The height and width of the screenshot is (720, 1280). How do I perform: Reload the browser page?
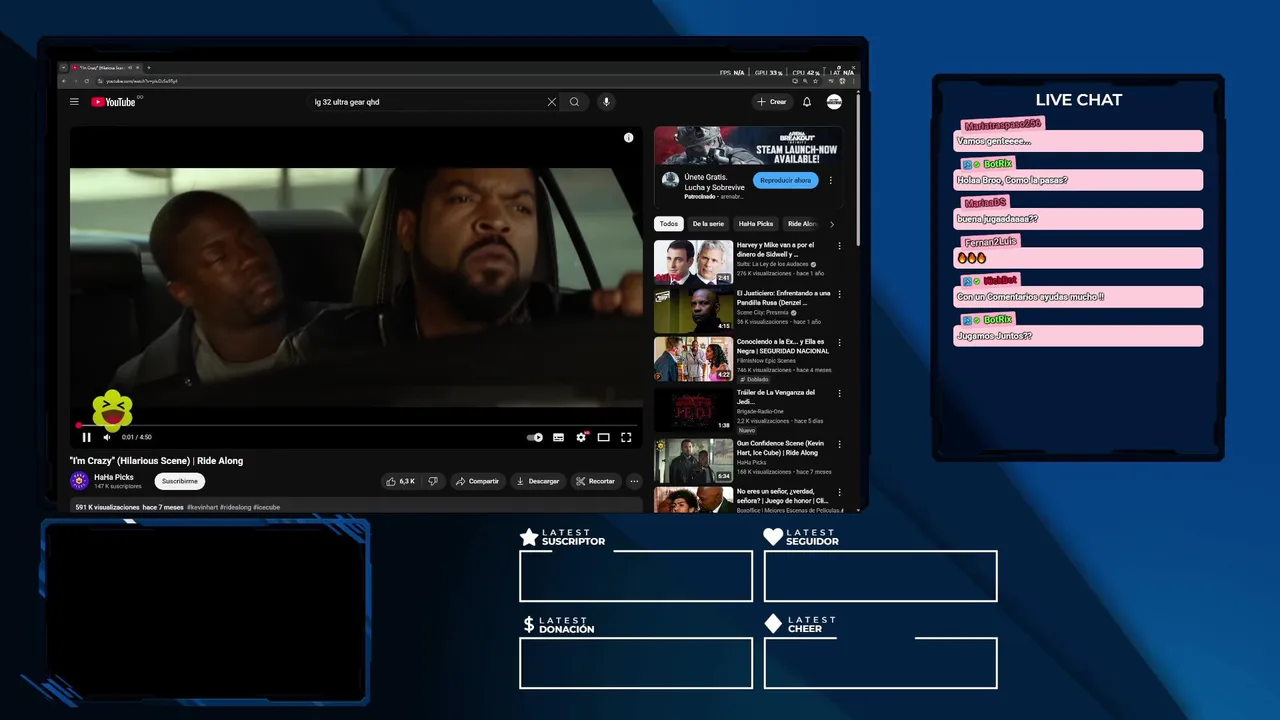point(85,81)
